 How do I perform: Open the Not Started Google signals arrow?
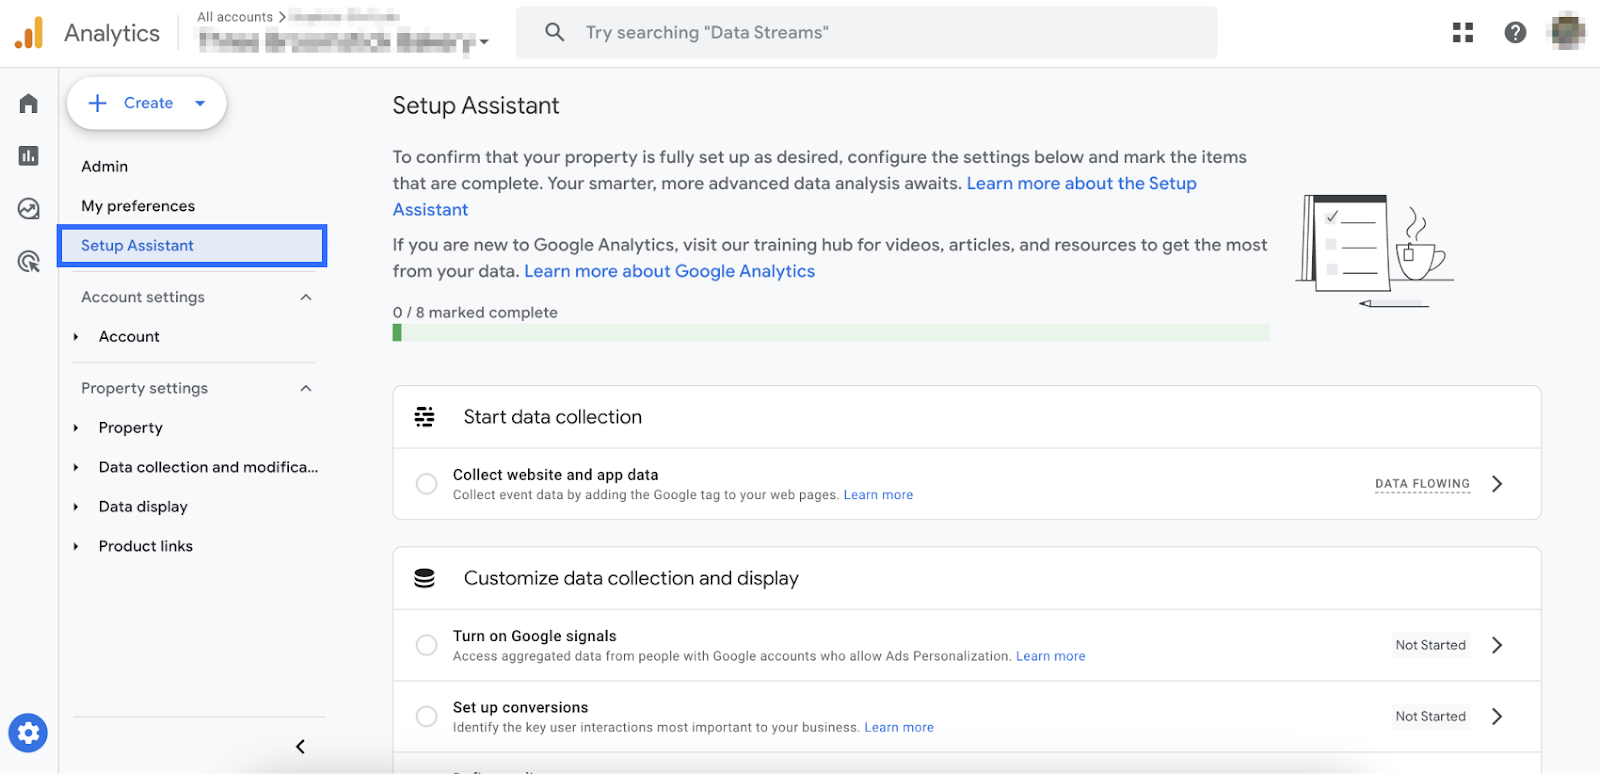tap(1497, 645)
